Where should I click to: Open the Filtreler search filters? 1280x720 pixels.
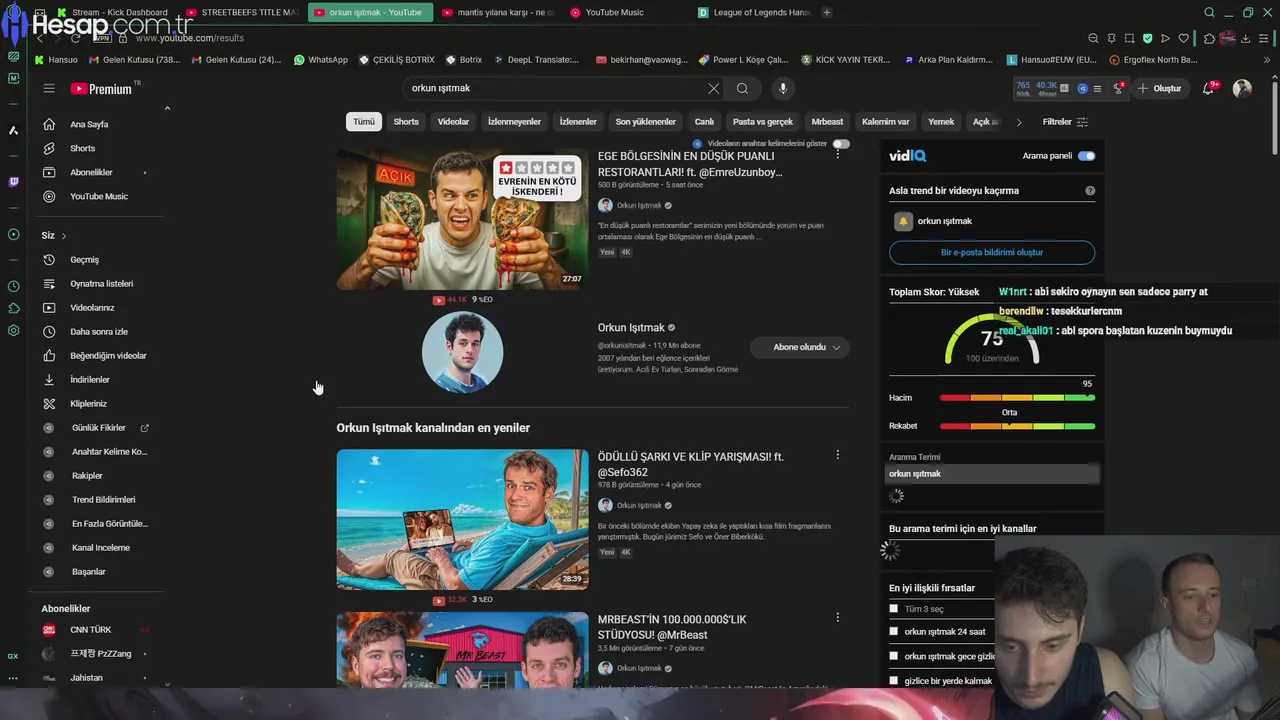pyautogui.click(x=1065, y=122)
